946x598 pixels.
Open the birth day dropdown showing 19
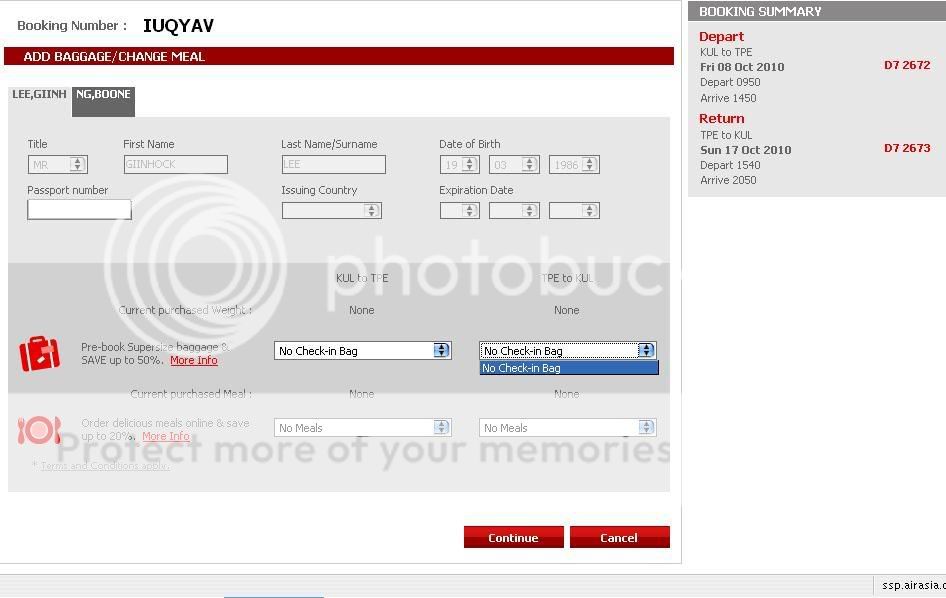[459, 165]
